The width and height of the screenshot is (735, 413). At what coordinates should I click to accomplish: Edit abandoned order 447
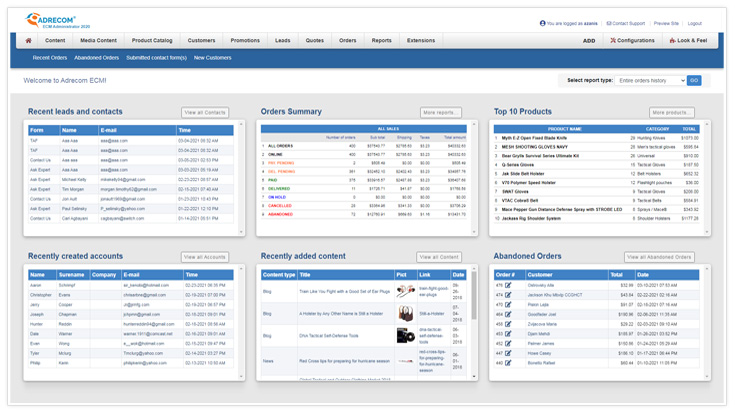click(x=508, y=353)
